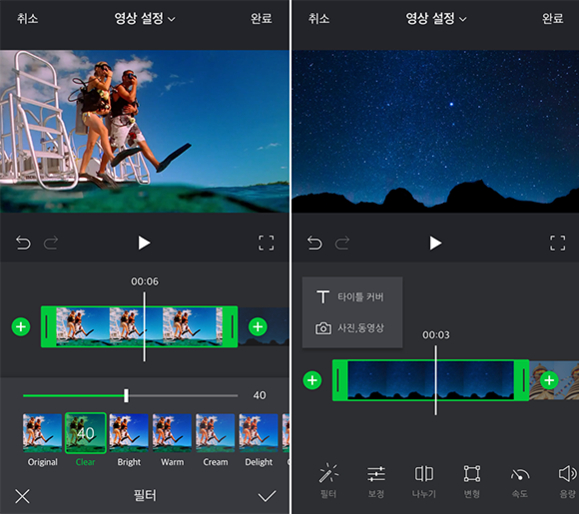The width and height of the screenshot is (579, 514).
Task: Add clip with plus button before diving clip
Action: [x=21, y=327]
